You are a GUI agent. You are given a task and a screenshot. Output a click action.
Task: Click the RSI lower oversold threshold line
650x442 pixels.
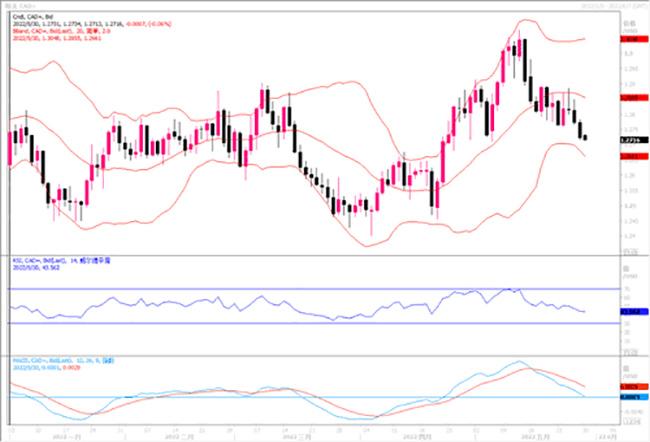[300, 323]
